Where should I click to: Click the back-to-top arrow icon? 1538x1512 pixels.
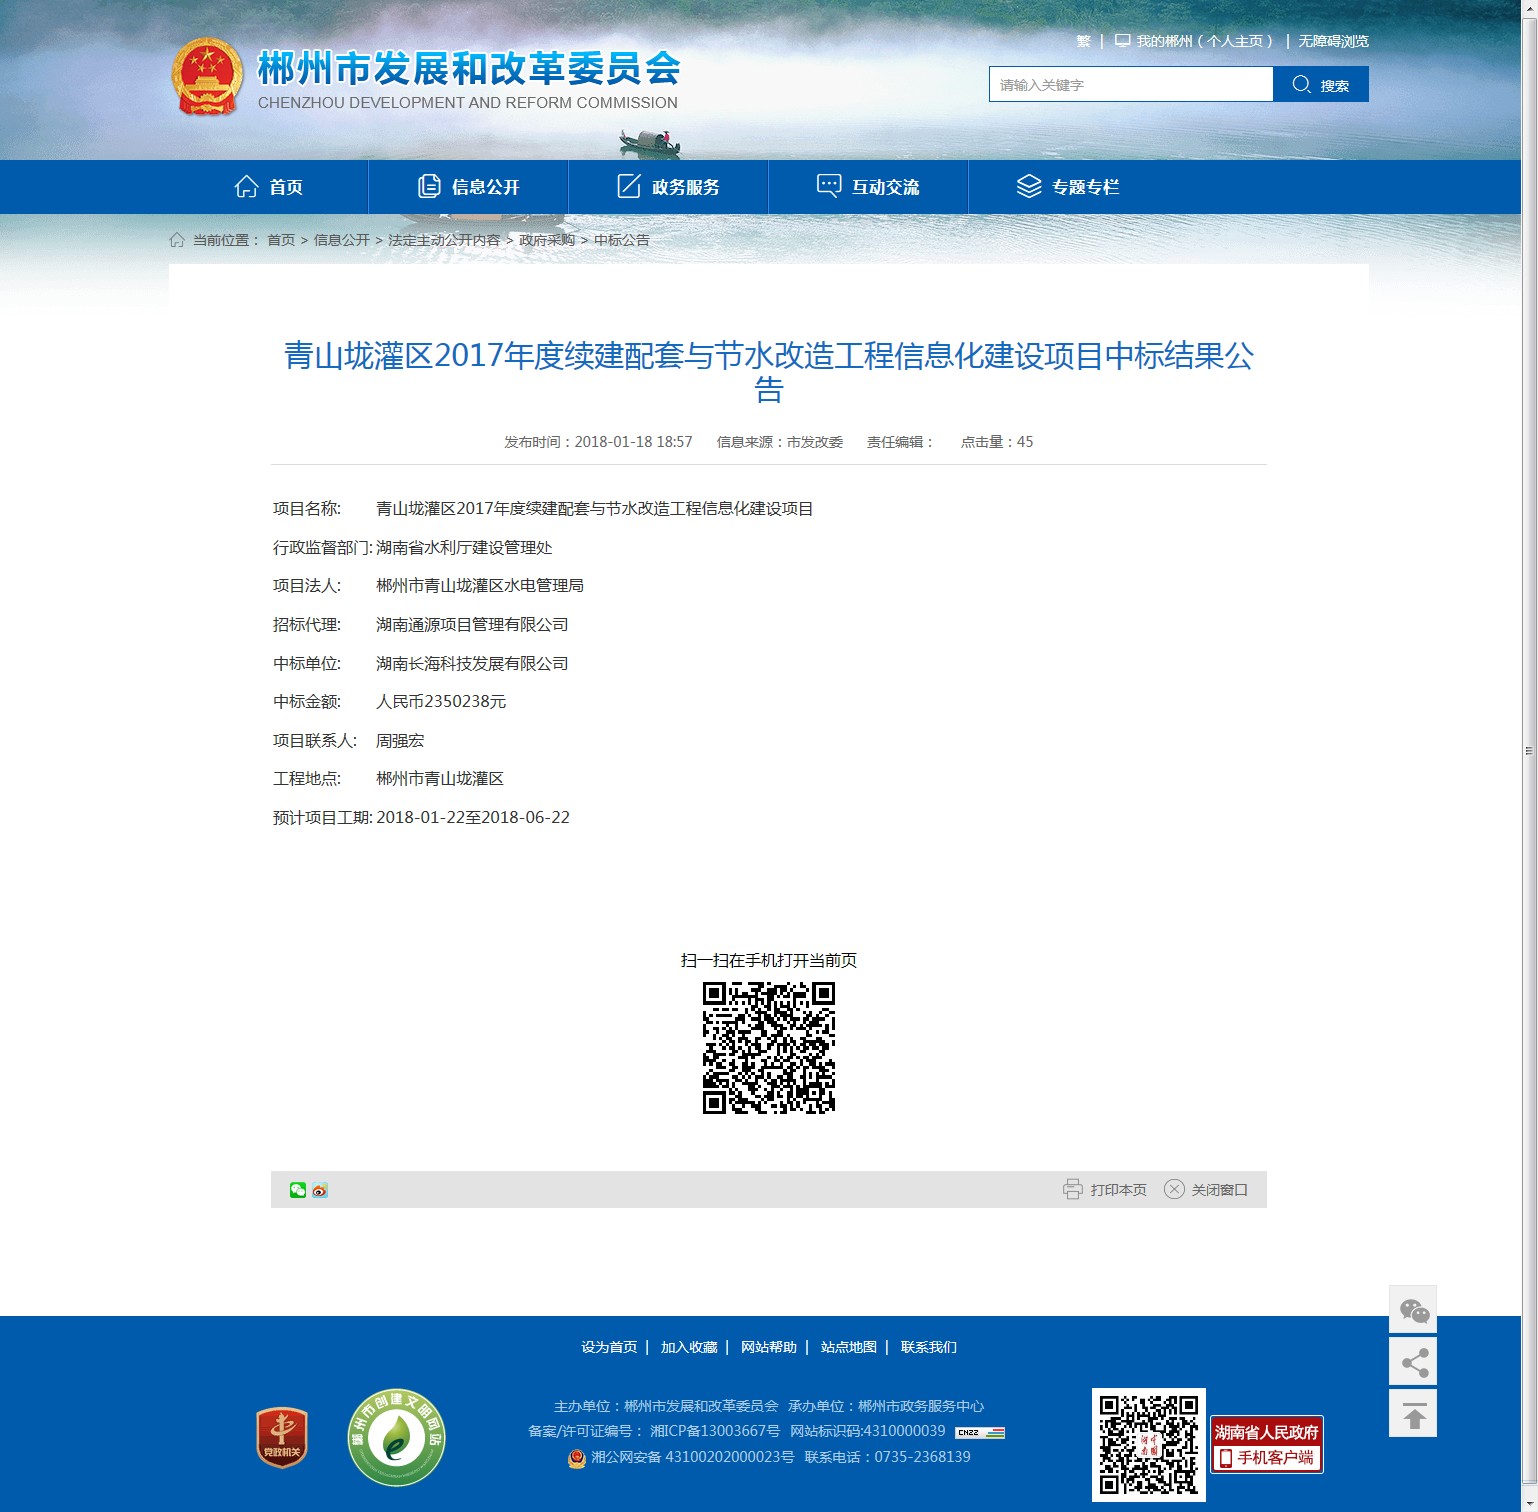click(x=1413, y=1414)
